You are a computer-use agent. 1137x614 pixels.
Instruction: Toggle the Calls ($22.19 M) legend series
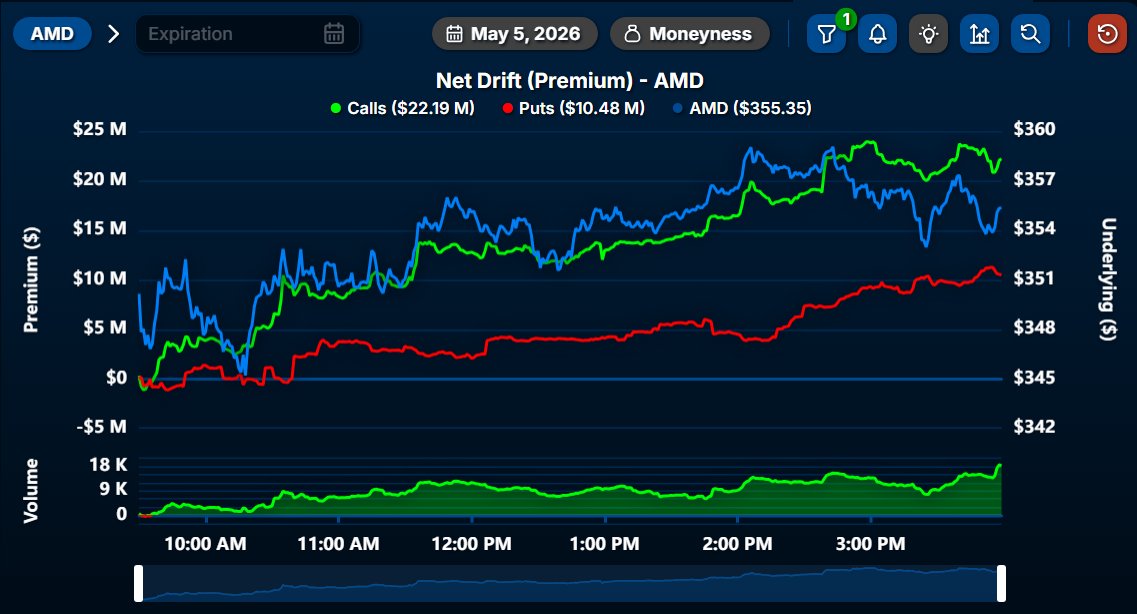[402, 108]
